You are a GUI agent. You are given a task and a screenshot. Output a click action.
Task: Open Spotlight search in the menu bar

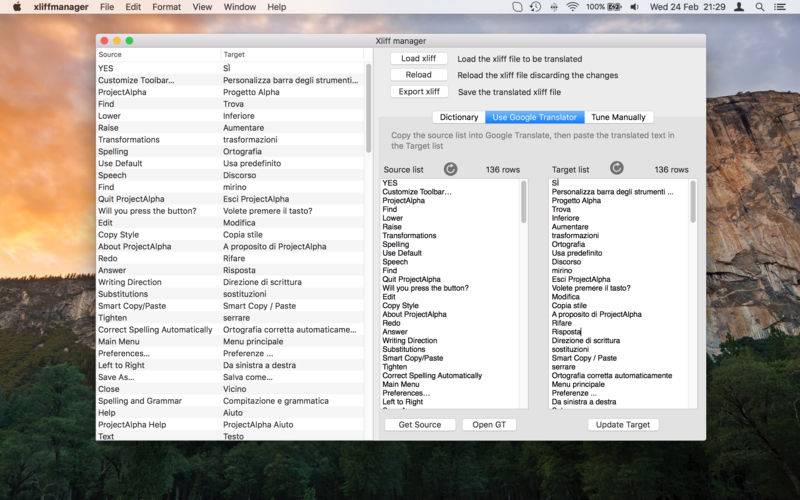[x=760, y=7]
